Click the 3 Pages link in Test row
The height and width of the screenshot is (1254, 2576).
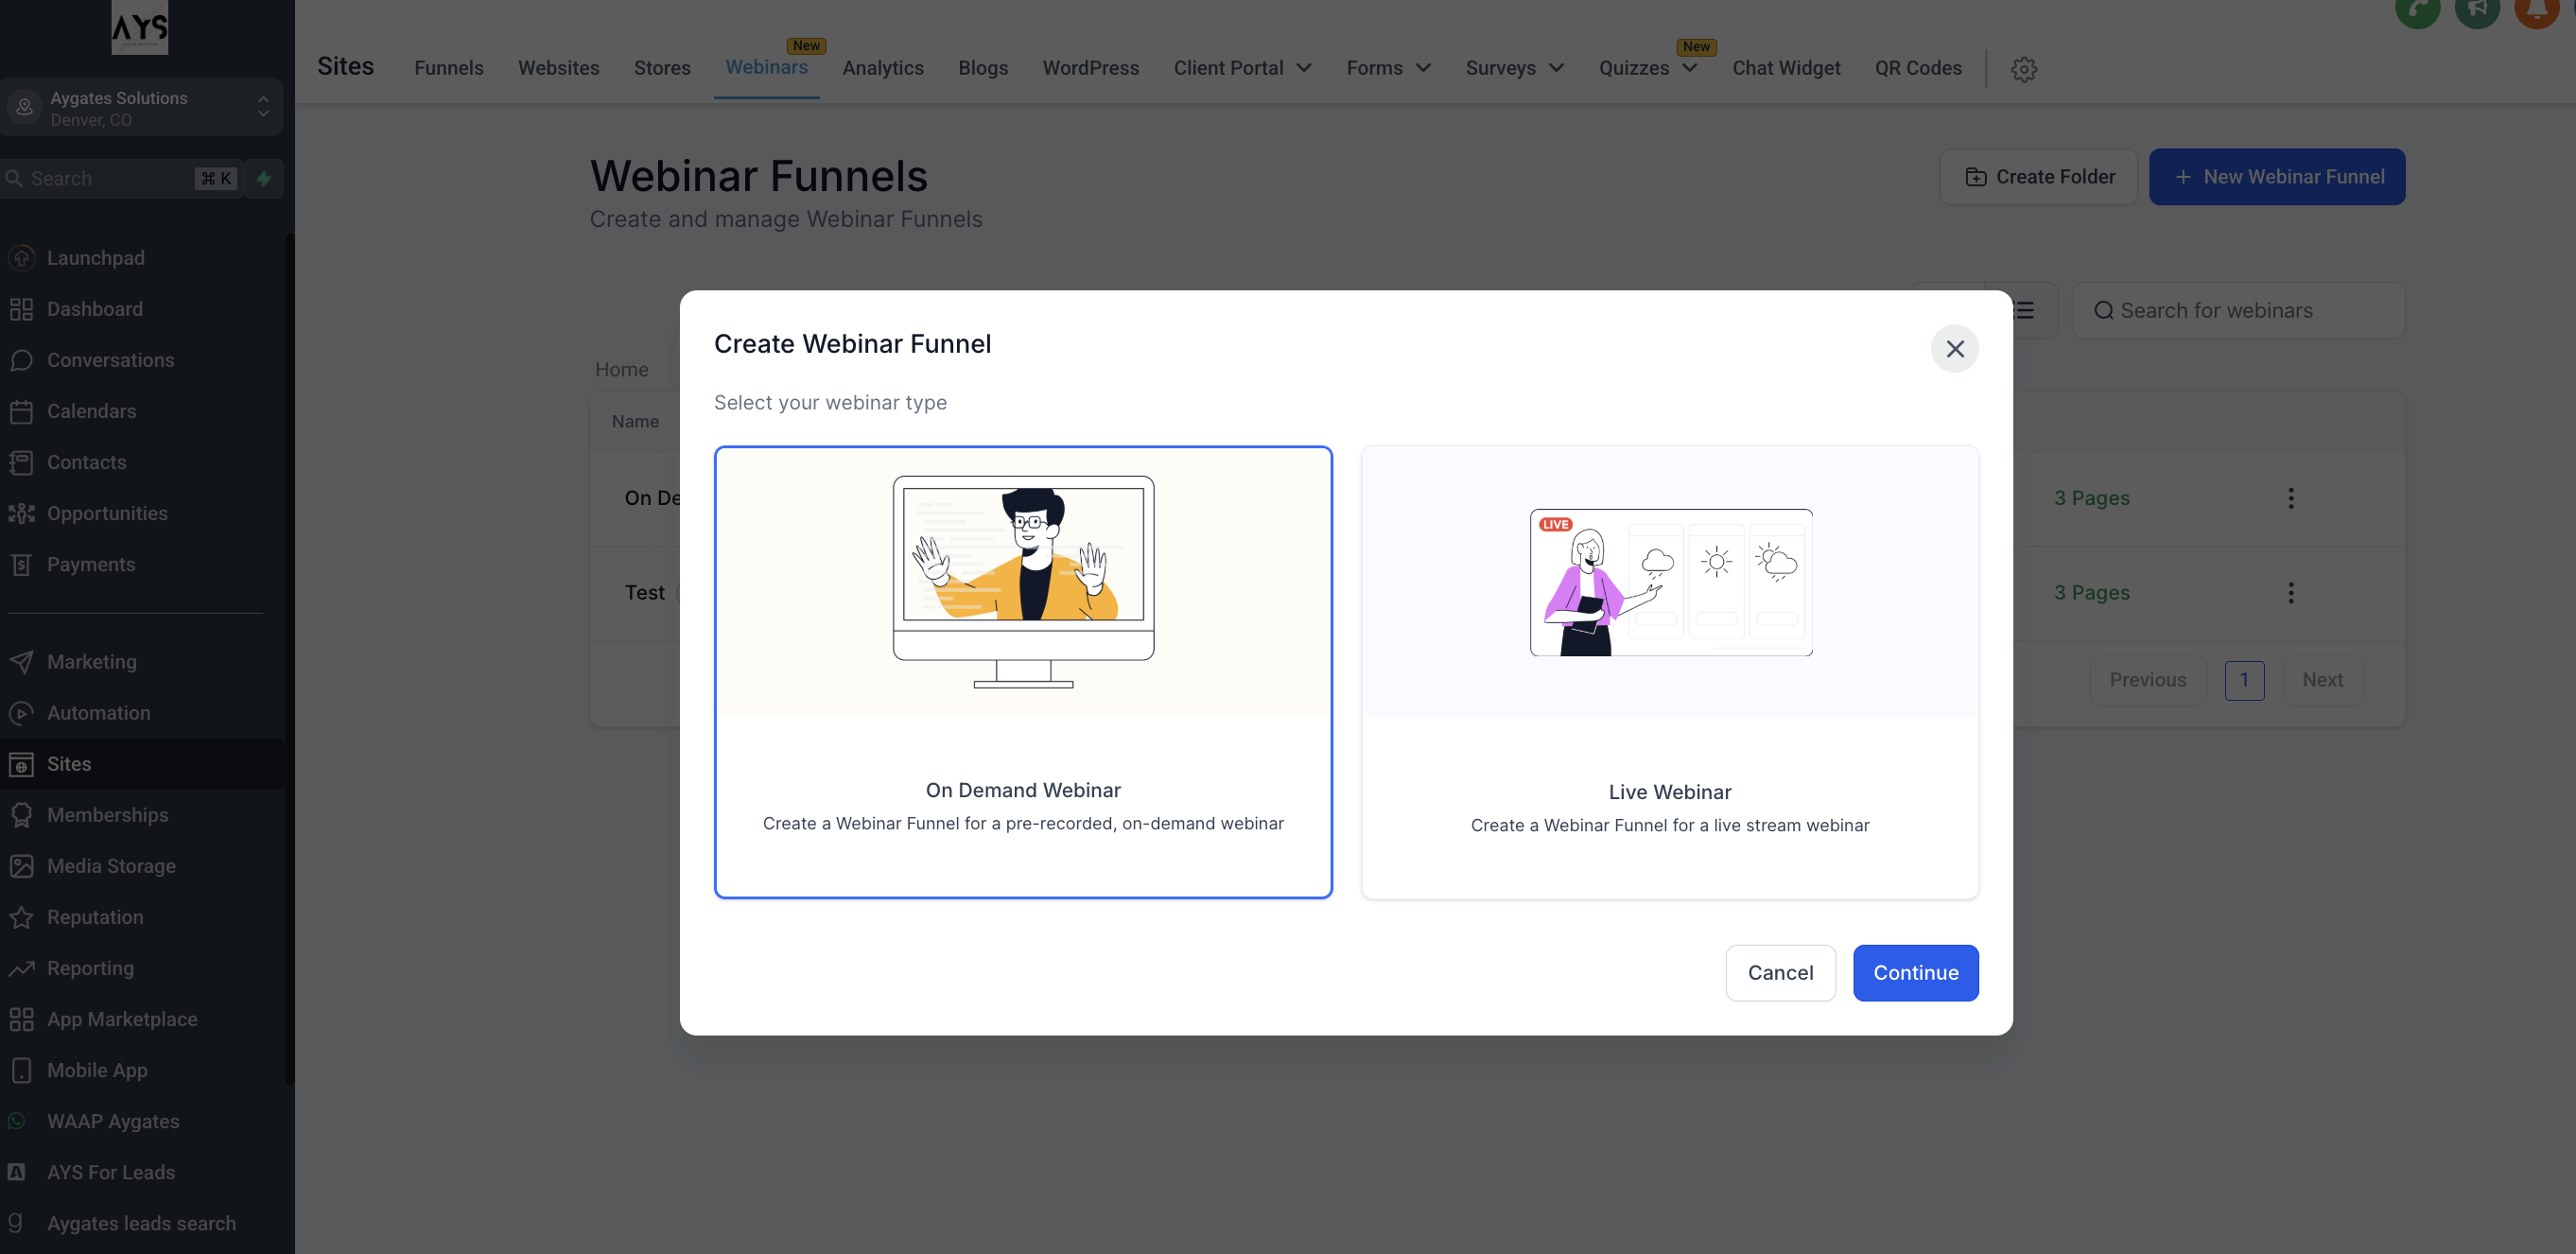[2092, 593]
